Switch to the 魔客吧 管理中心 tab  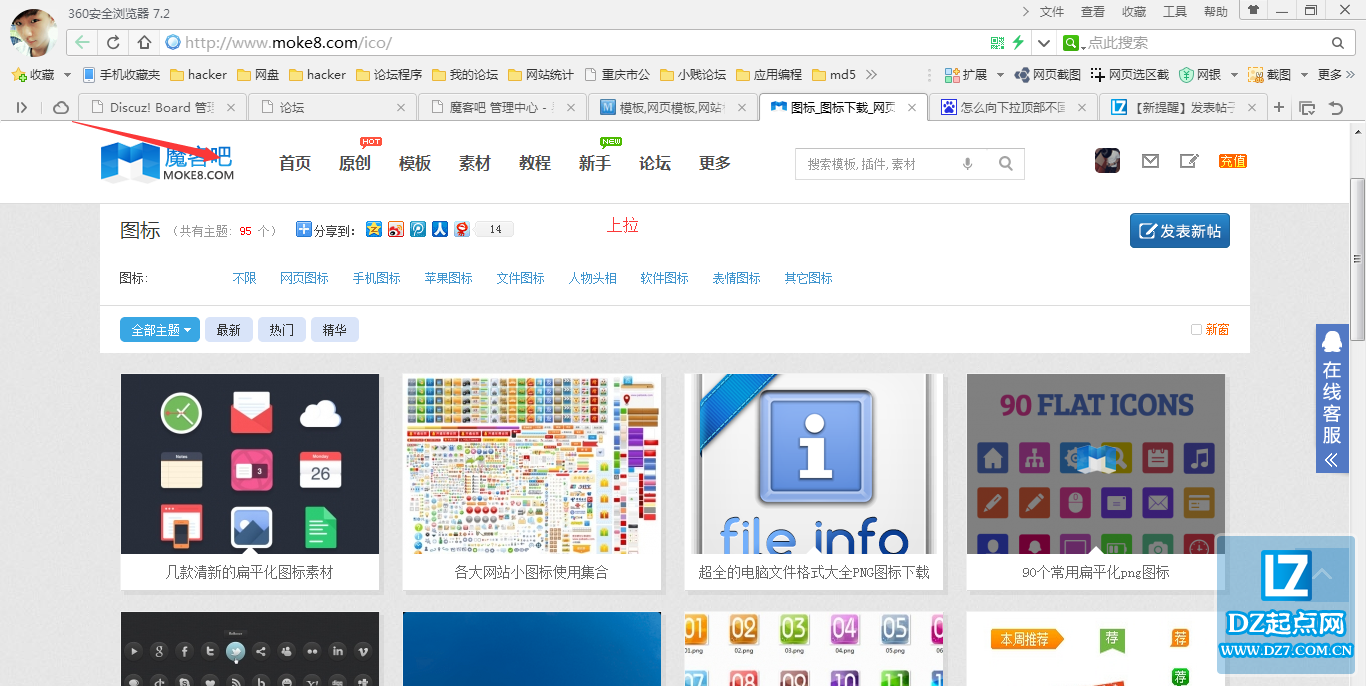pyautogui.click(x=502, y=107)
